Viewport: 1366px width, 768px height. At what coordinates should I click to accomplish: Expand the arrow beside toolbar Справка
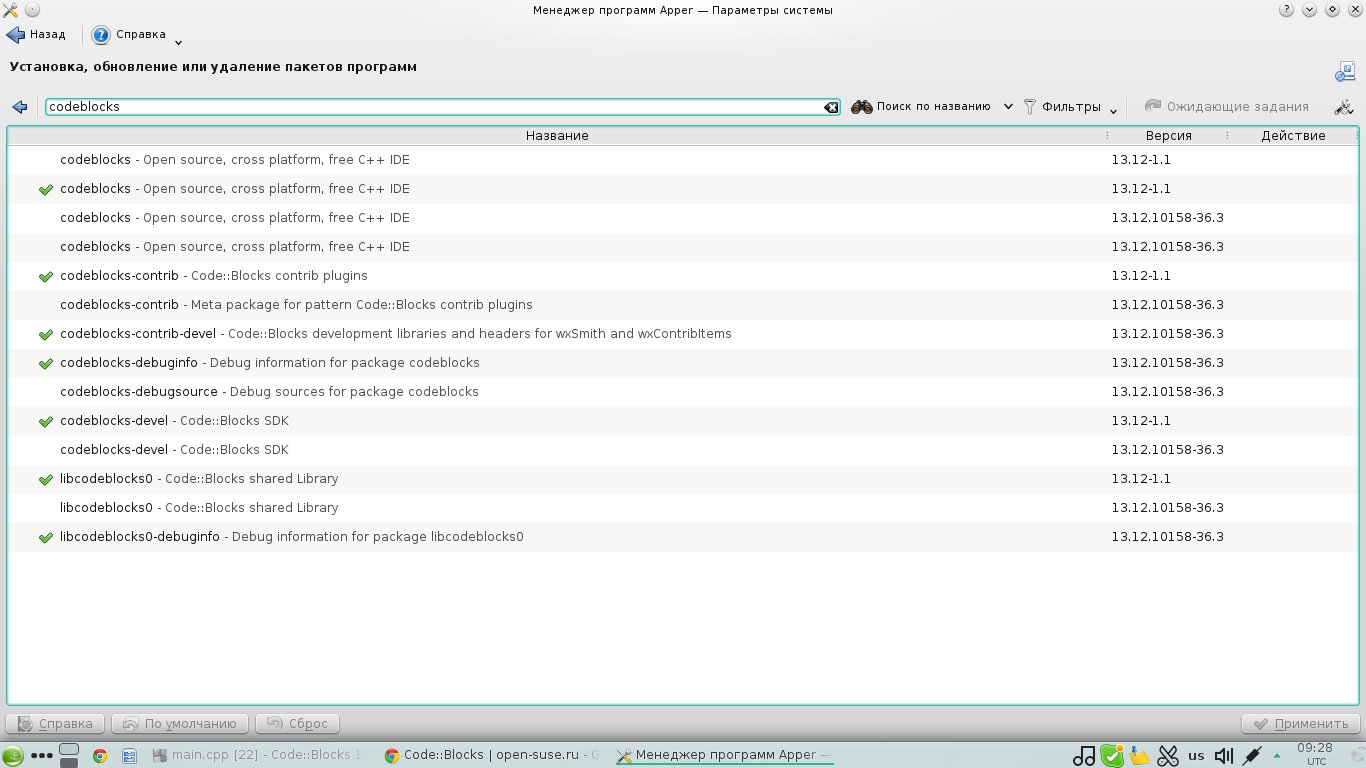point(178,42)
